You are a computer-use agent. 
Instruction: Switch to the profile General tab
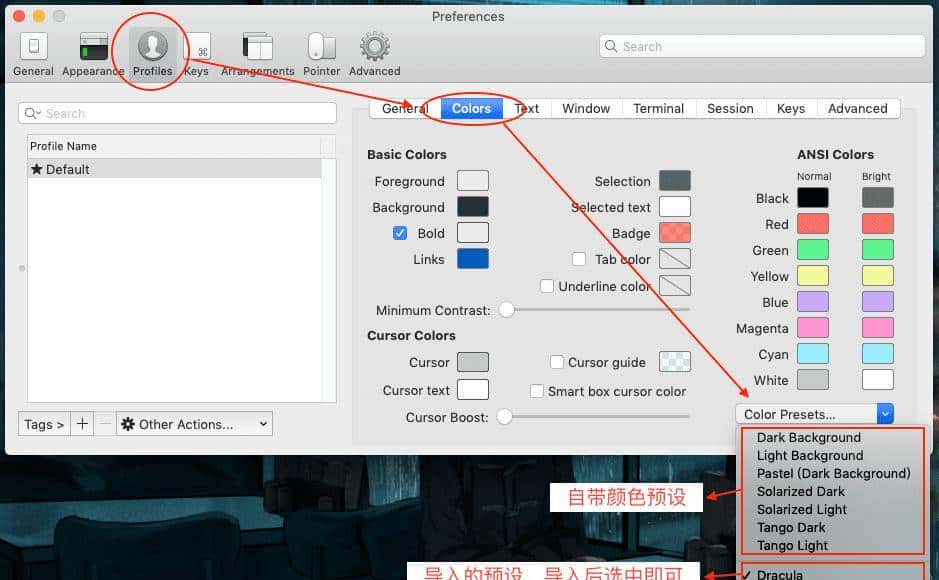pyautogui.click(x=405, y=108)
